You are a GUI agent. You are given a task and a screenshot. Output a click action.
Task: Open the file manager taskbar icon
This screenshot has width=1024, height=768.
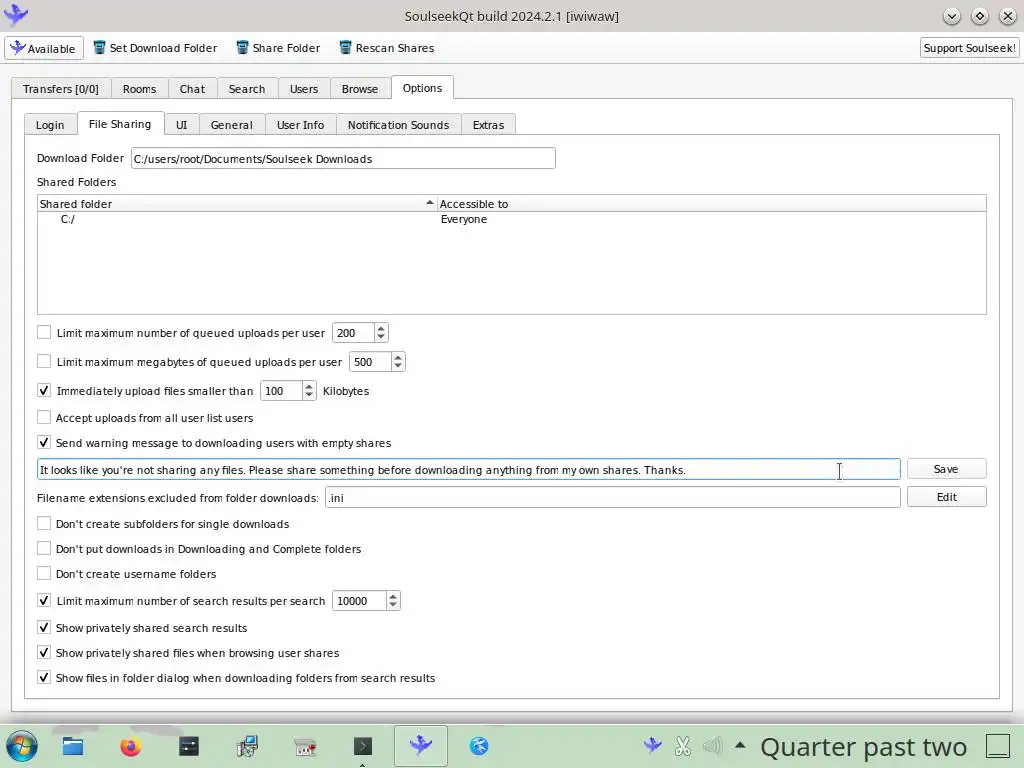(73, 746)
